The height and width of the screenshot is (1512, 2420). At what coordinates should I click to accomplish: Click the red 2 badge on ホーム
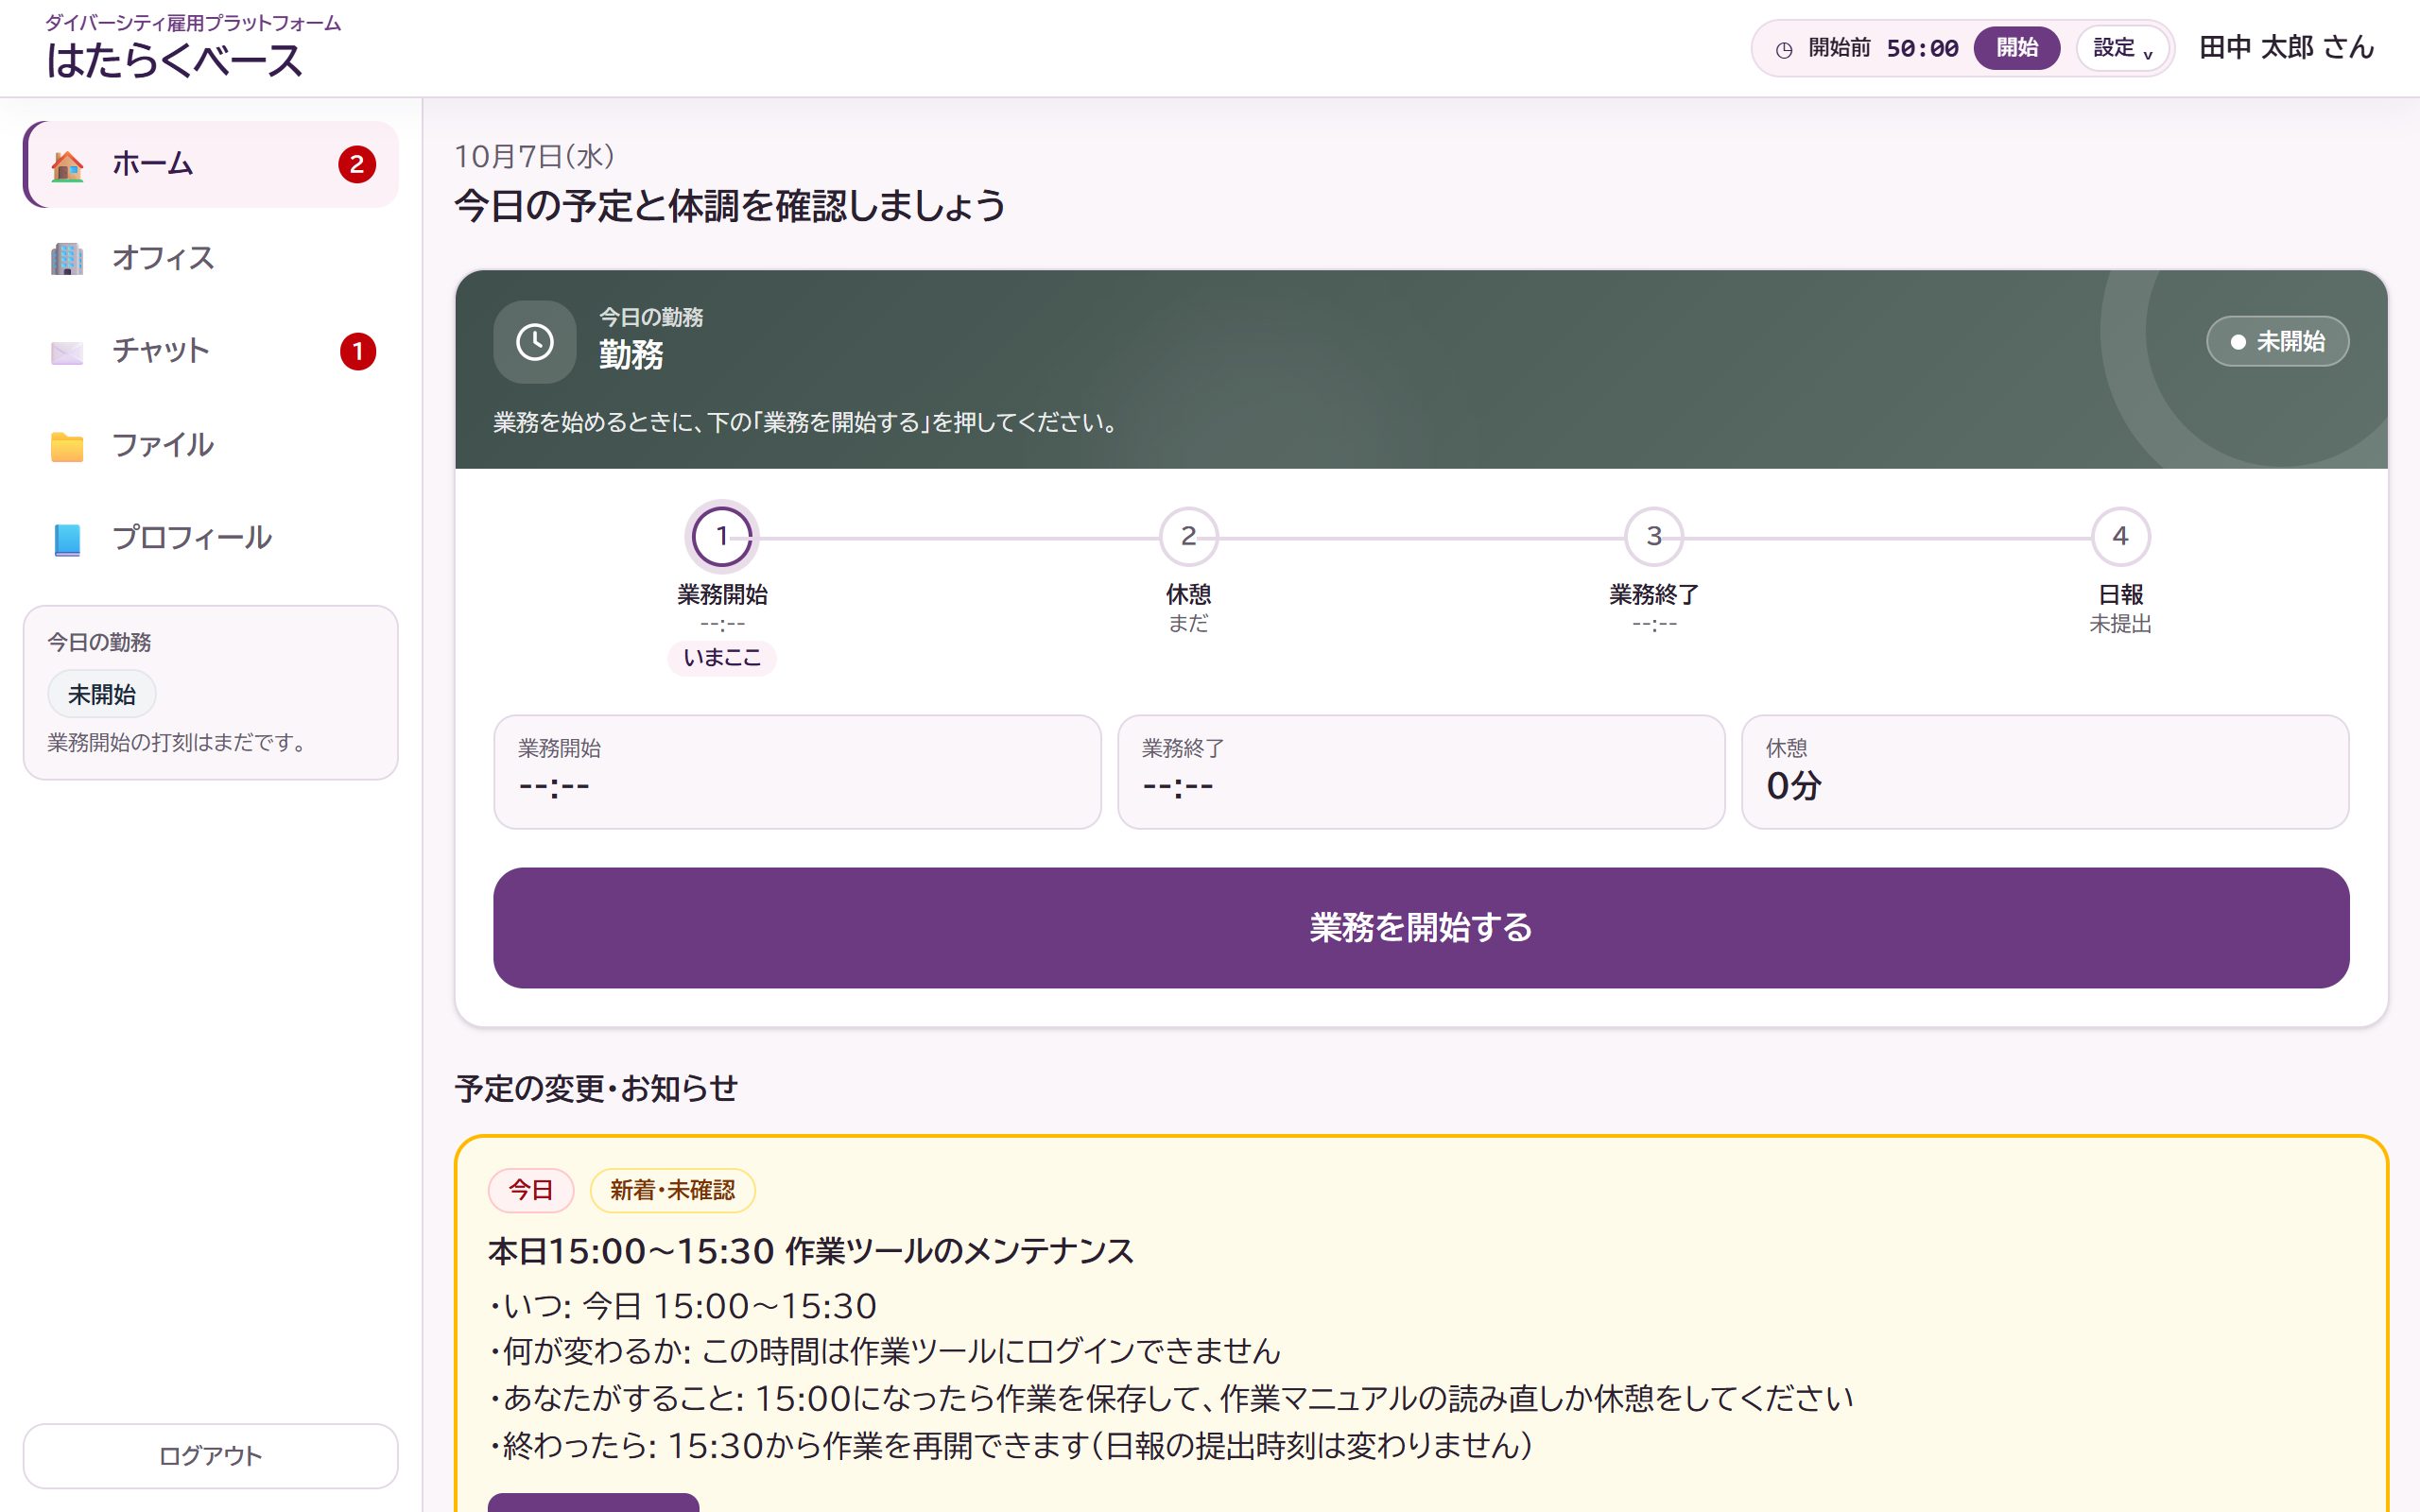click(357, 165)
